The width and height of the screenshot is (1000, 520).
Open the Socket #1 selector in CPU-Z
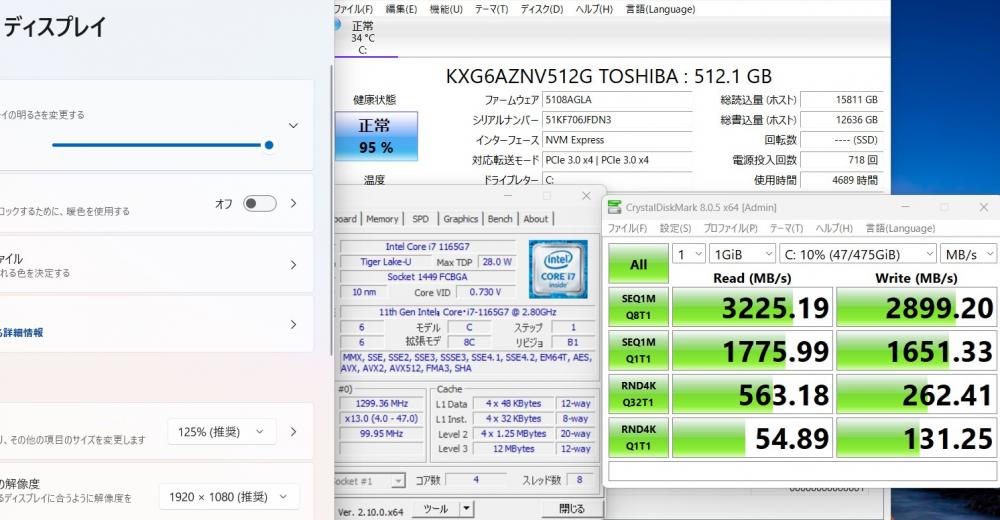(x=370, y=480)
